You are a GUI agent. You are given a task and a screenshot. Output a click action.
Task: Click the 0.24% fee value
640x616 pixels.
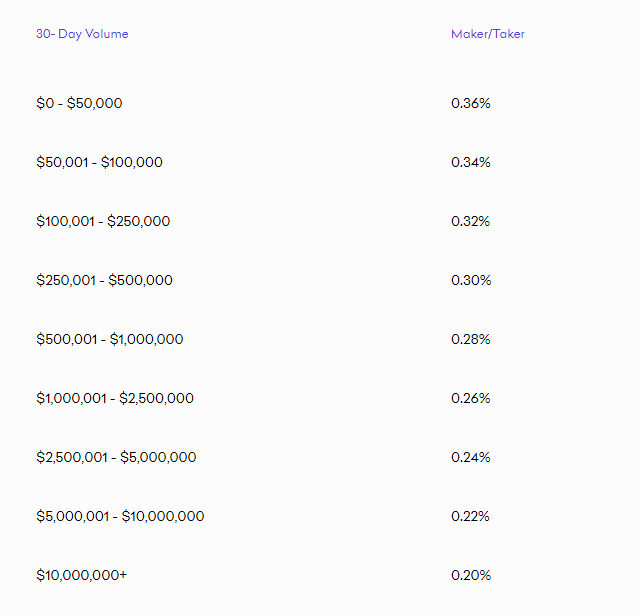pos(471,457)
